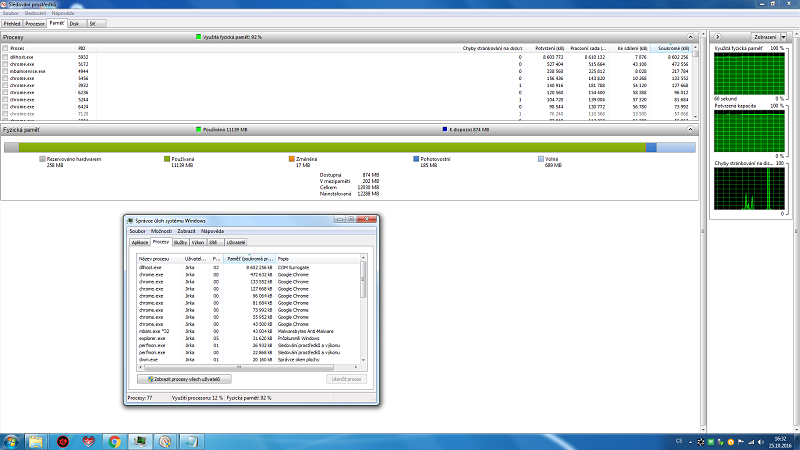Select mbam.exe *32 row in Task Manager

coord(249,331)
